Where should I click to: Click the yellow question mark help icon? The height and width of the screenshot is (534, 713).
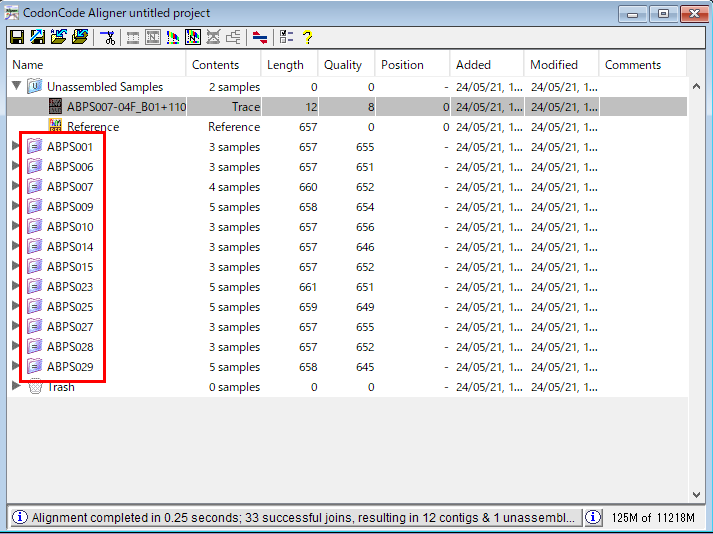tap(307, 37)
